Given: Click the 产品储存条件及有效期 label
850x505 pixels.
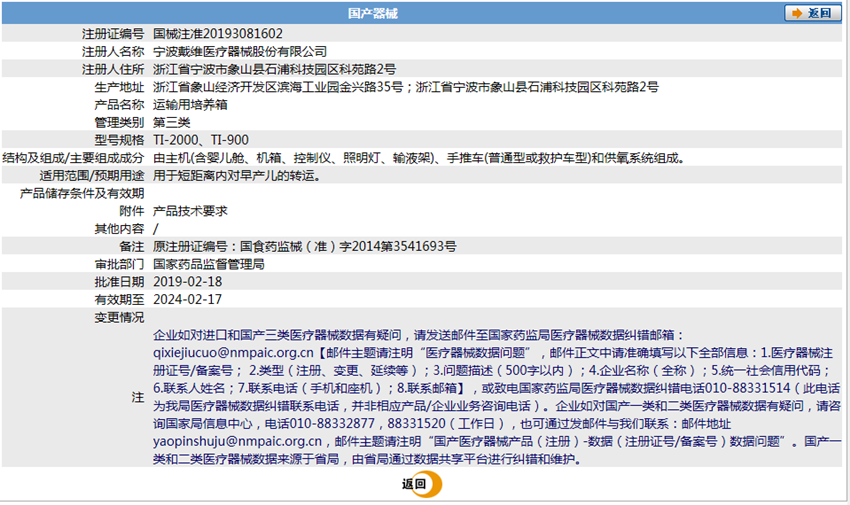Looking at the screenshot, I should [82, 193].
